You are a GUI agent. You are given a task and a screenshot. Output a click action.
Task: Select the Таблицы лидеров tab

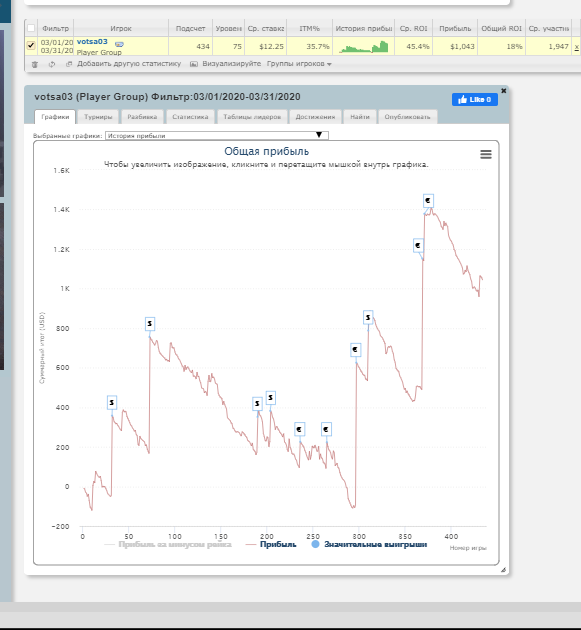click(x=252, y=117)
